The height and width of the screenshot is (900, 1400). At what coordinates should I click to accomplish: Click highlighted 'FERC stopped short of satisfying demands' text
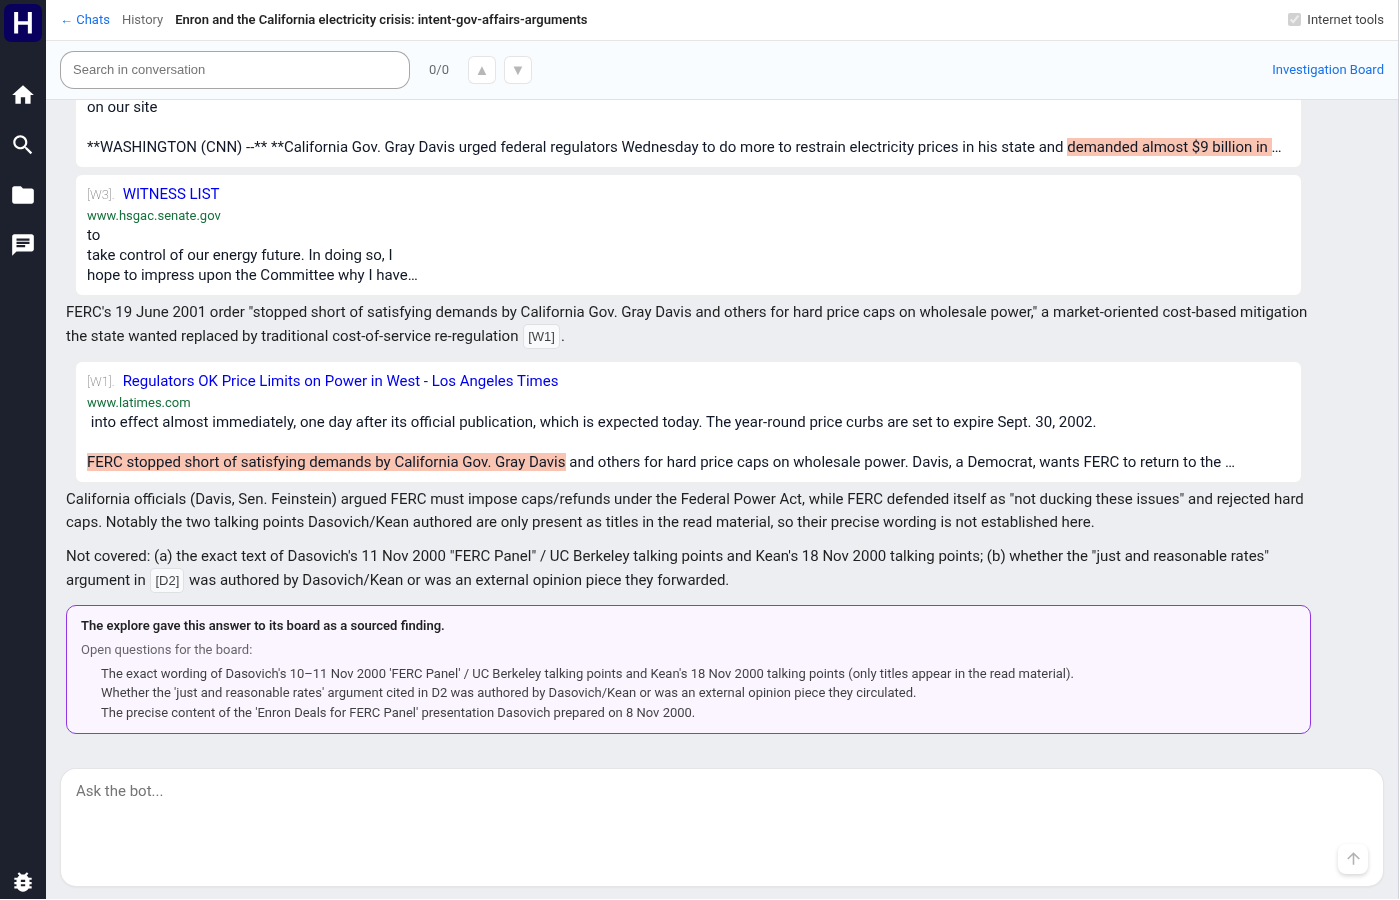pyautogui.click(x=326, y=462)
